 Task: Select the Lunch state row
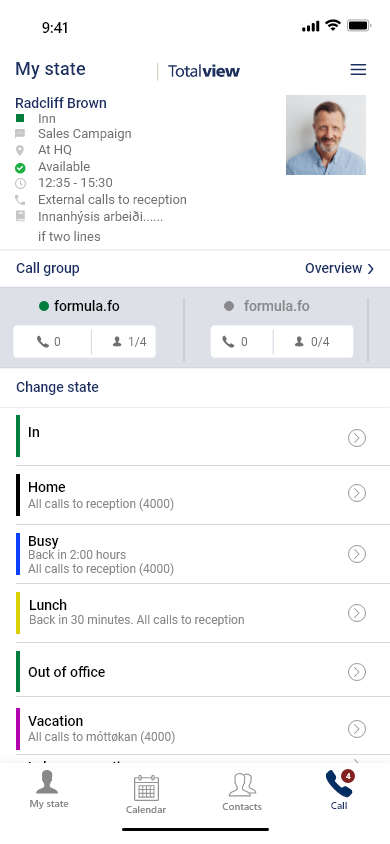[195, 613]
